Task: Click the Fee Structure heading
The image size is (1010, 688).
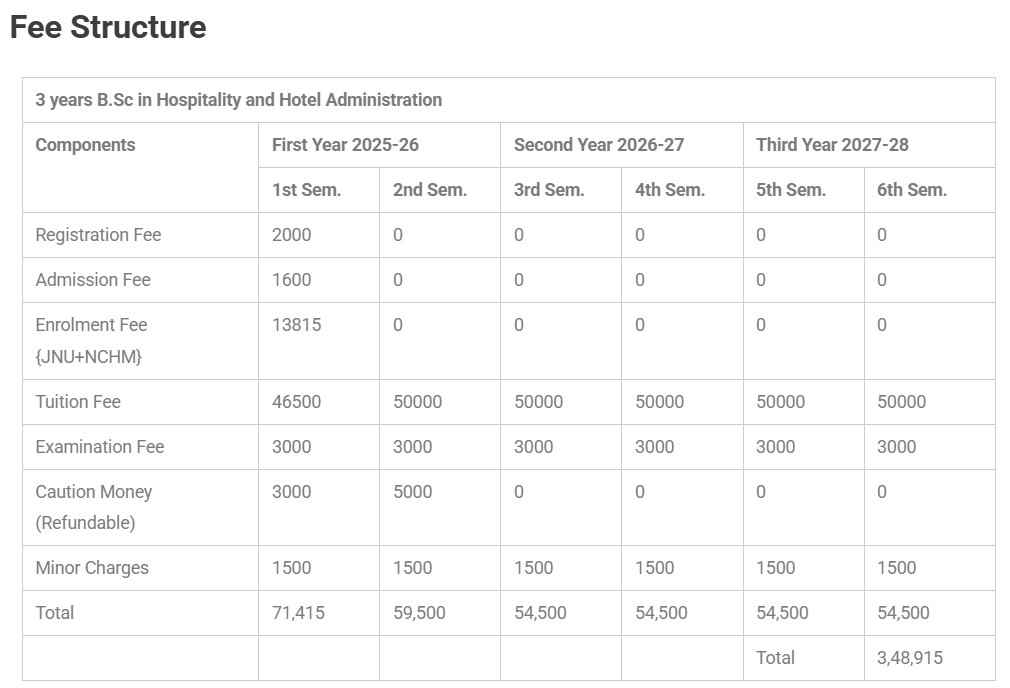Action: [108, 27]
